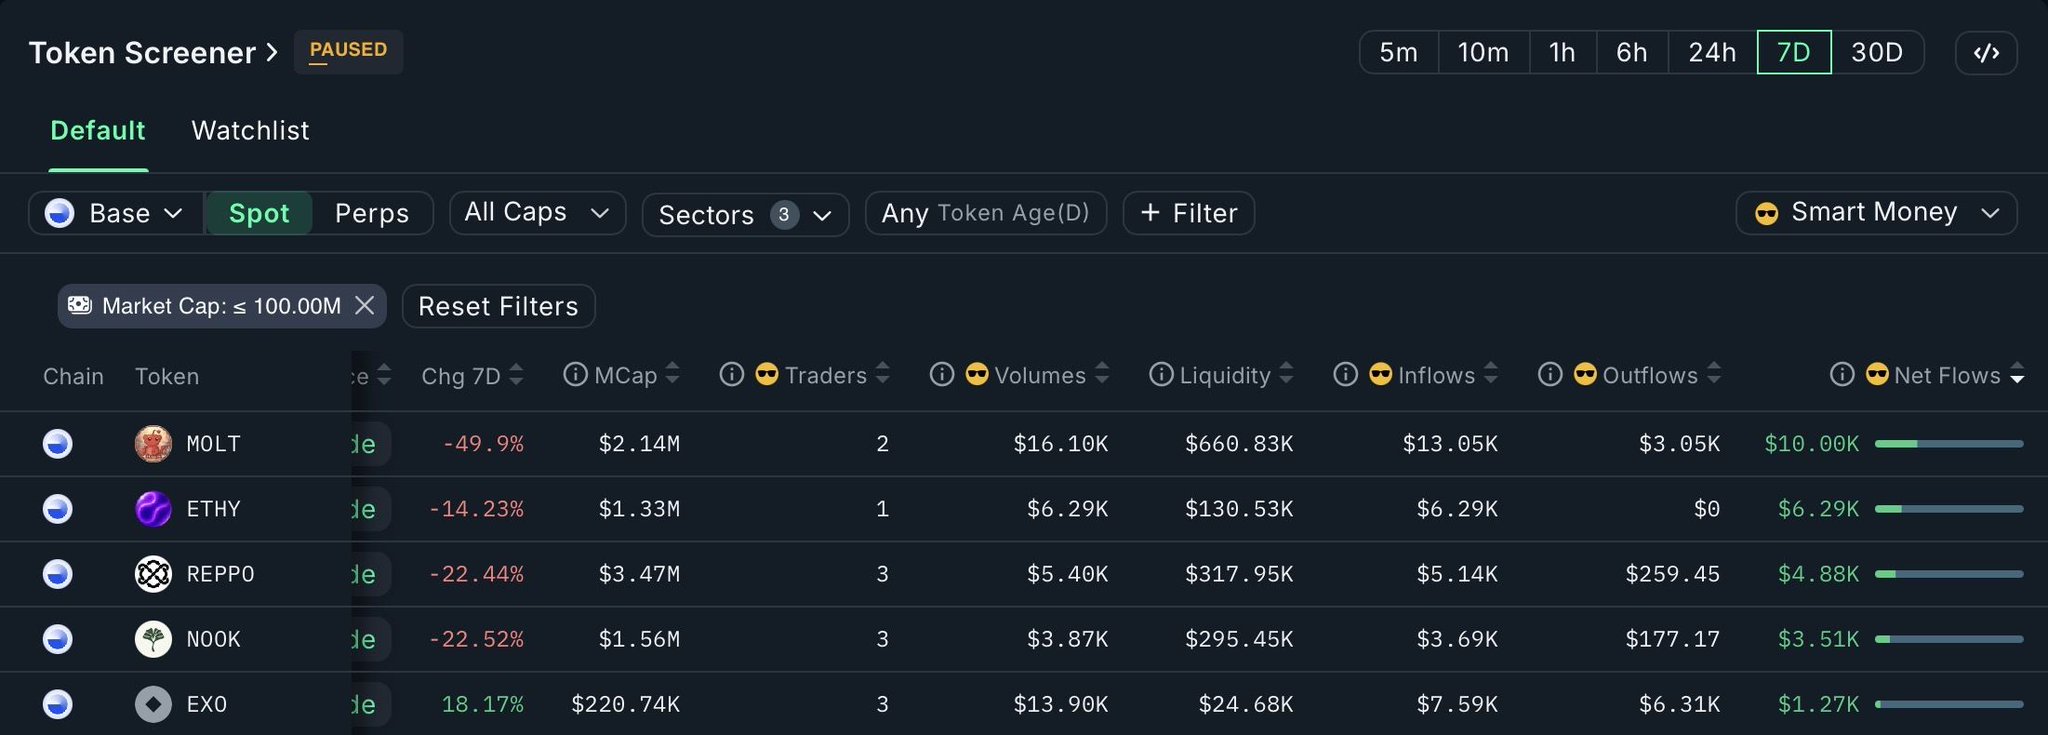Remove the Market Cap filter chip

click(365, 305)
